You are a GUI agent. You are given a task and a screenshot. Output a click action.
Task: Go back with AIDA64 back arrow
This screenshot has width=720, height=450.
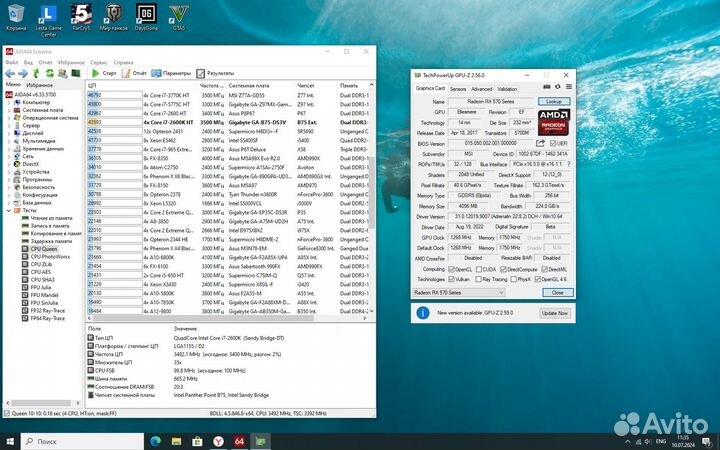pos(10,73)
